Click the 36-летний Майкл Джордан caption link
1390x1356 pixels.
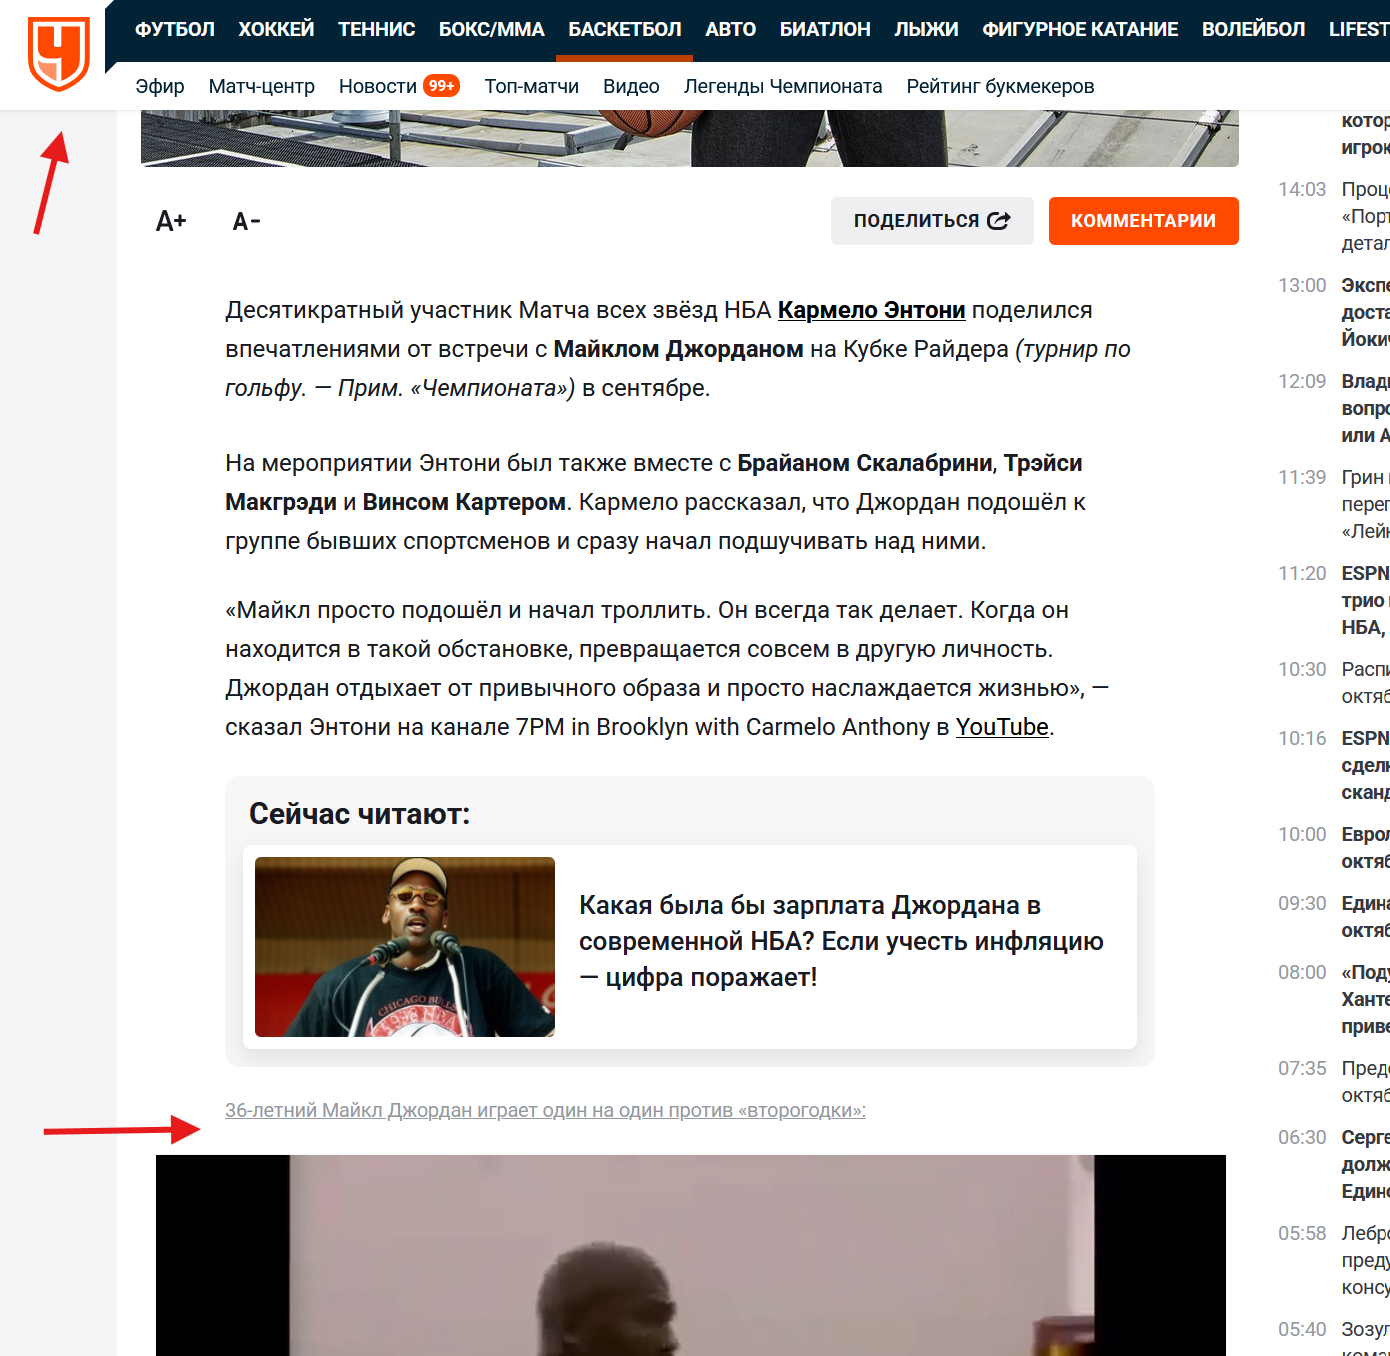(545, 1111)
